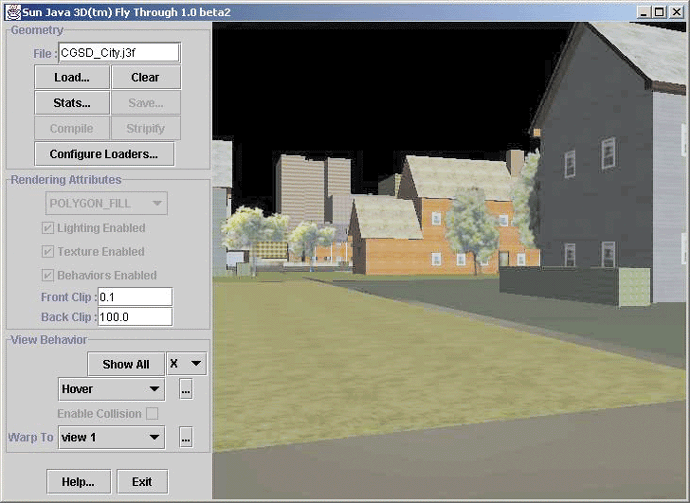This screenshot has height=503, width=690.
Task: Click the ellipsis button beside view 1
Action: point(185,437)
